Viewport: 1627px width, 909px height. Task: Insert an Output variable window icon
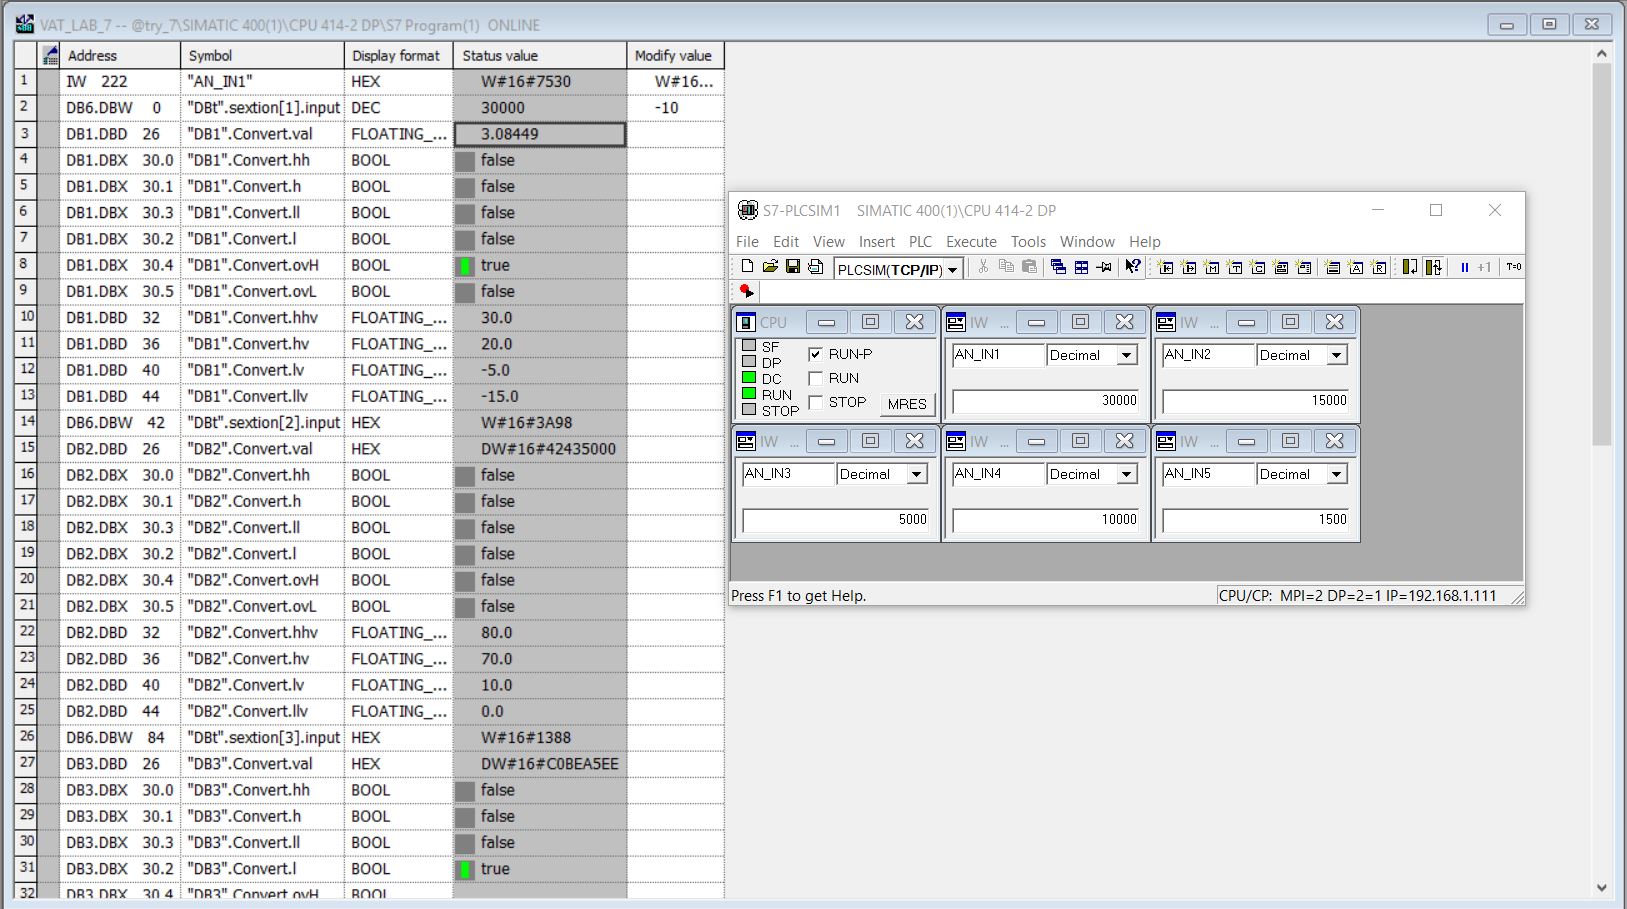click(x=1189, y=267)
